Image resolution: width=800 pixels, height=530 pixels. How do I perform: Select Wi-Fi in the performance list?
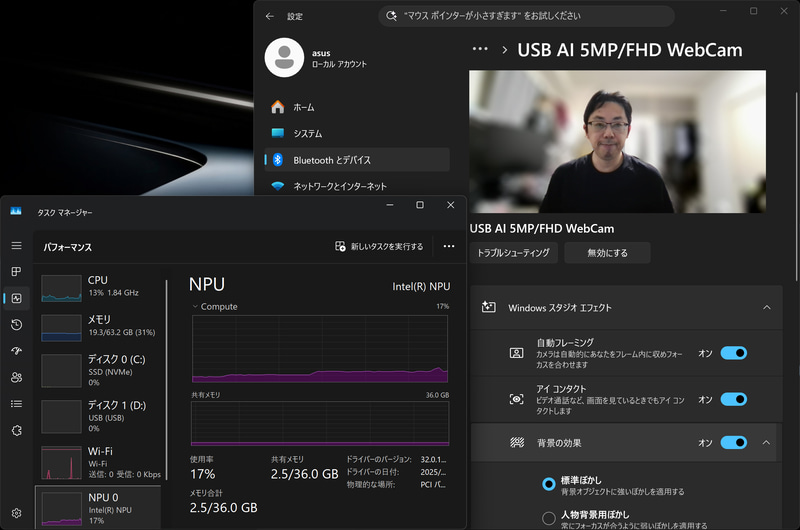click(x=100, y=462)
